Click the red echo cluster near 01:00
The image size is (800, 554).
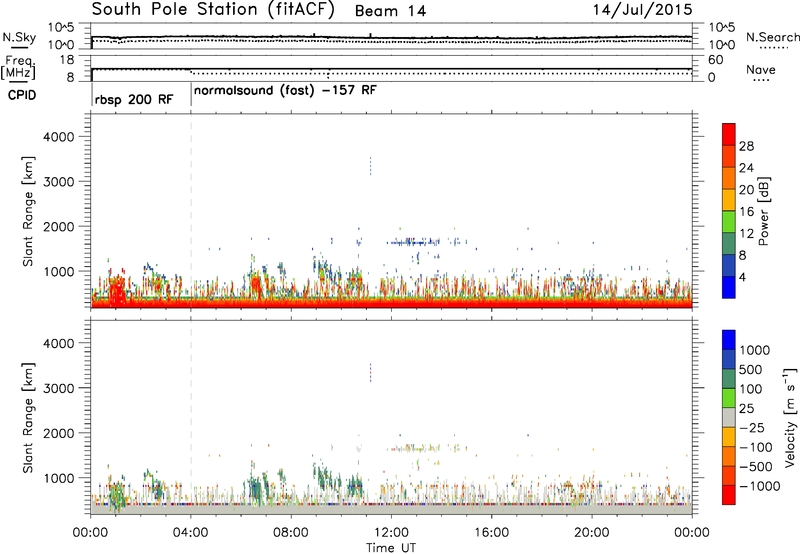(118, 291)
